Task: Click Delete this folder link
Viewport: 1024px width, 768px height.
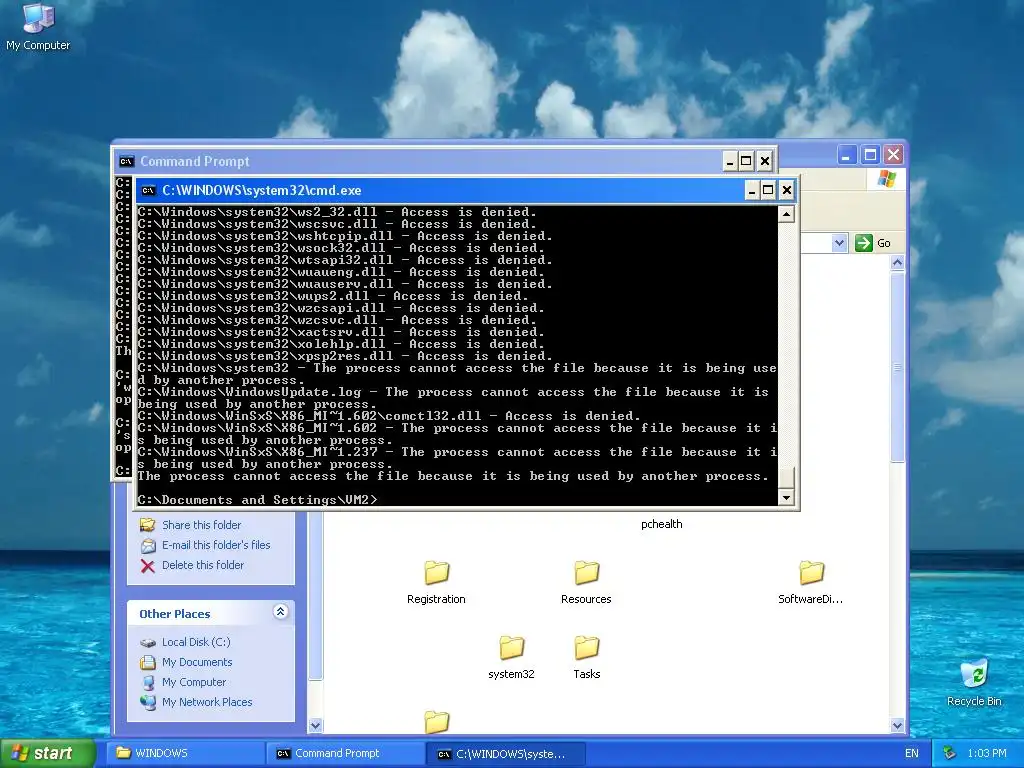Action: point(203,565)
